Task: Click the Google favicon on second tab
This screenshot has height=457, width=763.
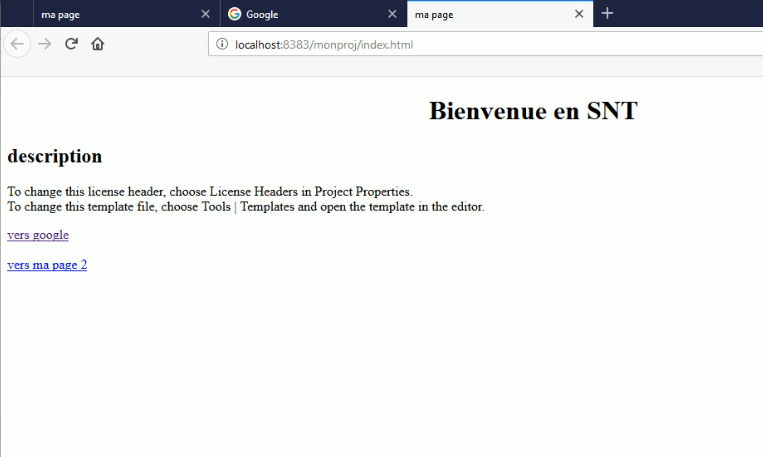Action: pos(235,14)
